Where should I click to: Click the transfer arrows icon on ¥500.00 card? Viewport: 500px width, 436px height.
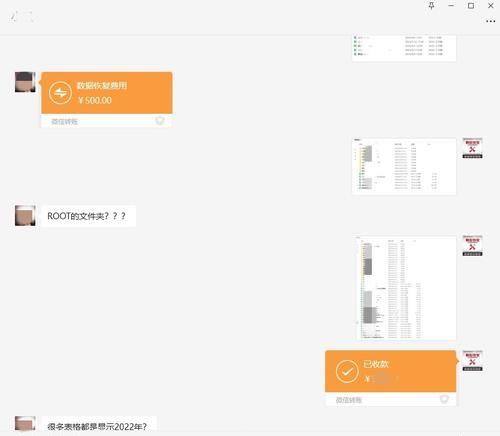point(60,93)
